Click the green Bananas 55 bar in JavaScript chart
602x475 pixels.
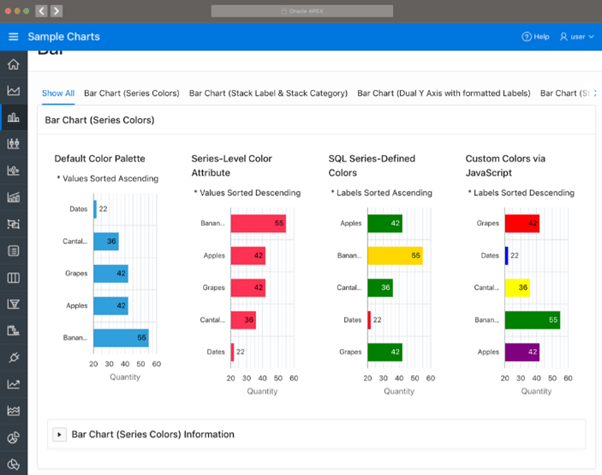[533, 320]
